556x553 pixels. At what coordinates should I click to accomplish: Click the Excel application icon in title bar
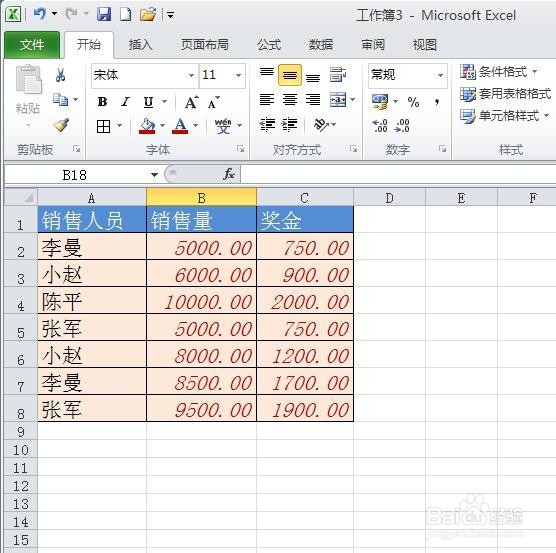click(13, 15)
